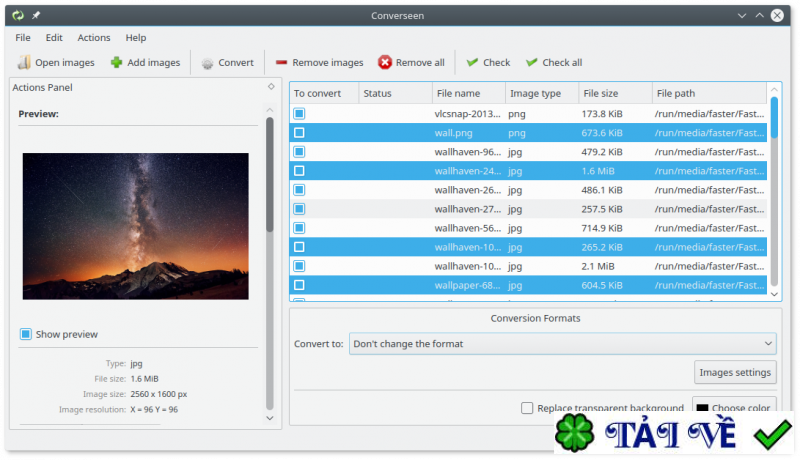Click the 257.5 KiB file size cell
Viewport: 800px width, 460px height.
coord(602,209)
